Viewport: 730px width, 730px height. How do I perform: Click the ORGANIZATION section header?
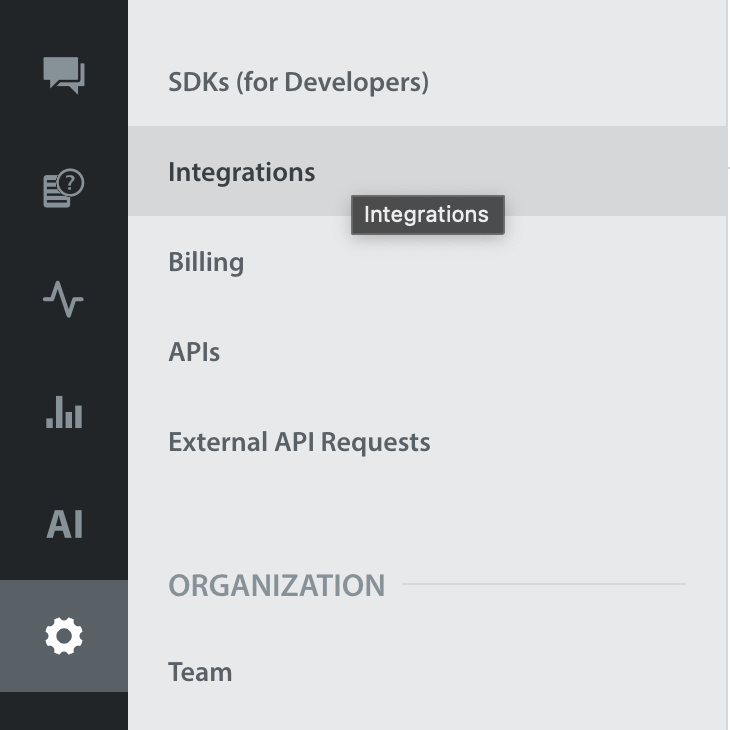[276, 585]
